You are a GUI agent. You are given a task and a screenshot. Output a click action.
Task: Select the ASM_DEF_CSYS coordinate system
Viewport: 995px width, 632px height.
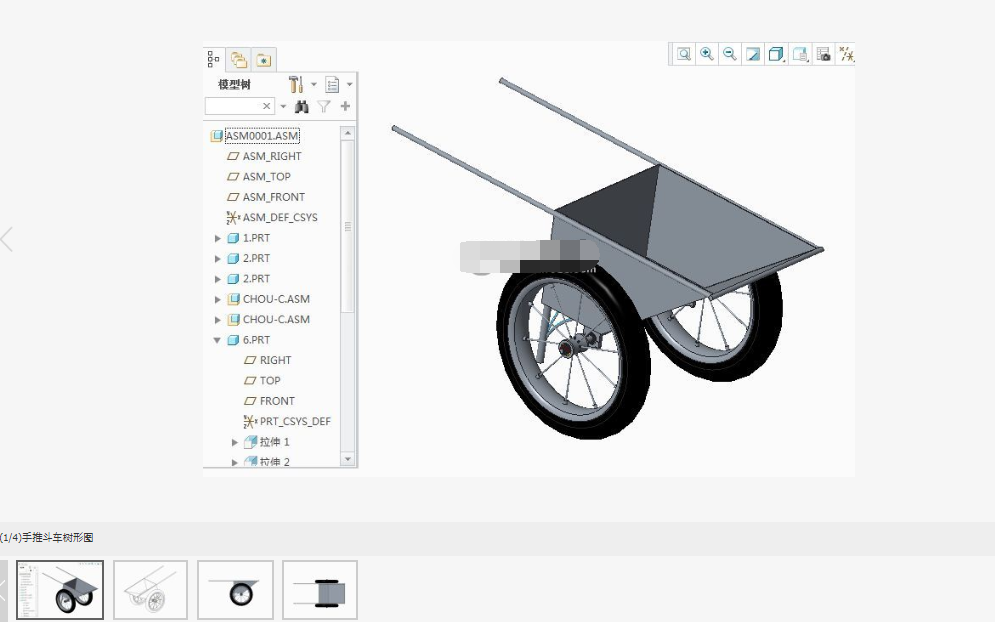tap(280, 217)
